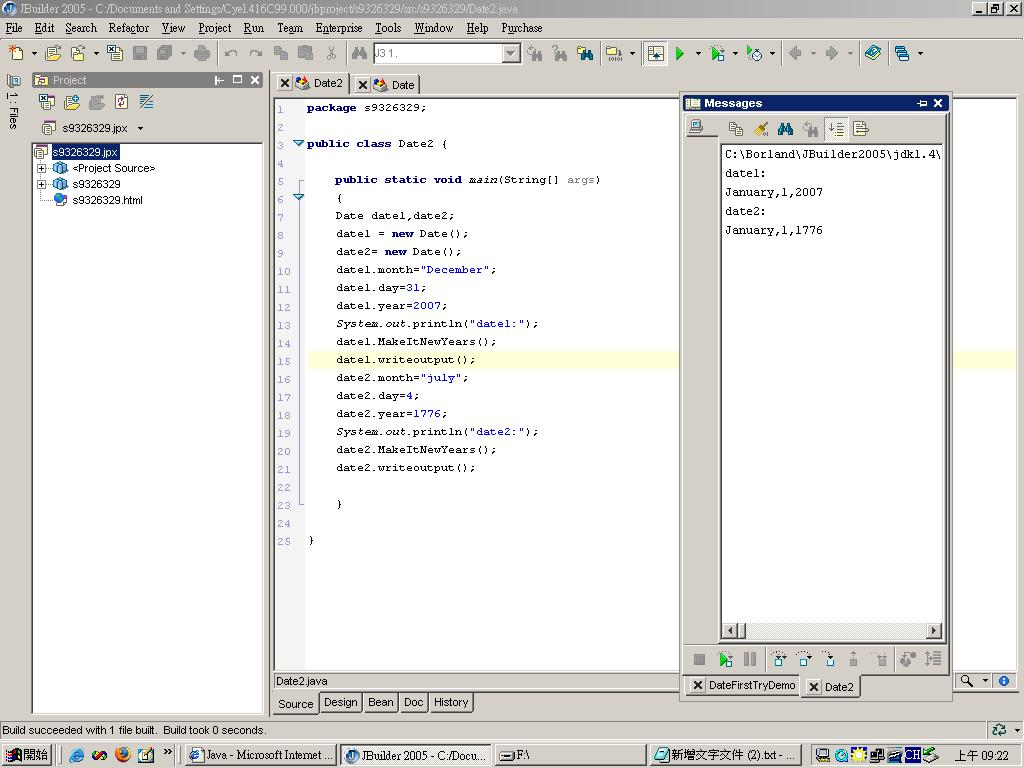Click the Redo arrow icon
This screenshot has width=1024, height=768.
[255, 54]
